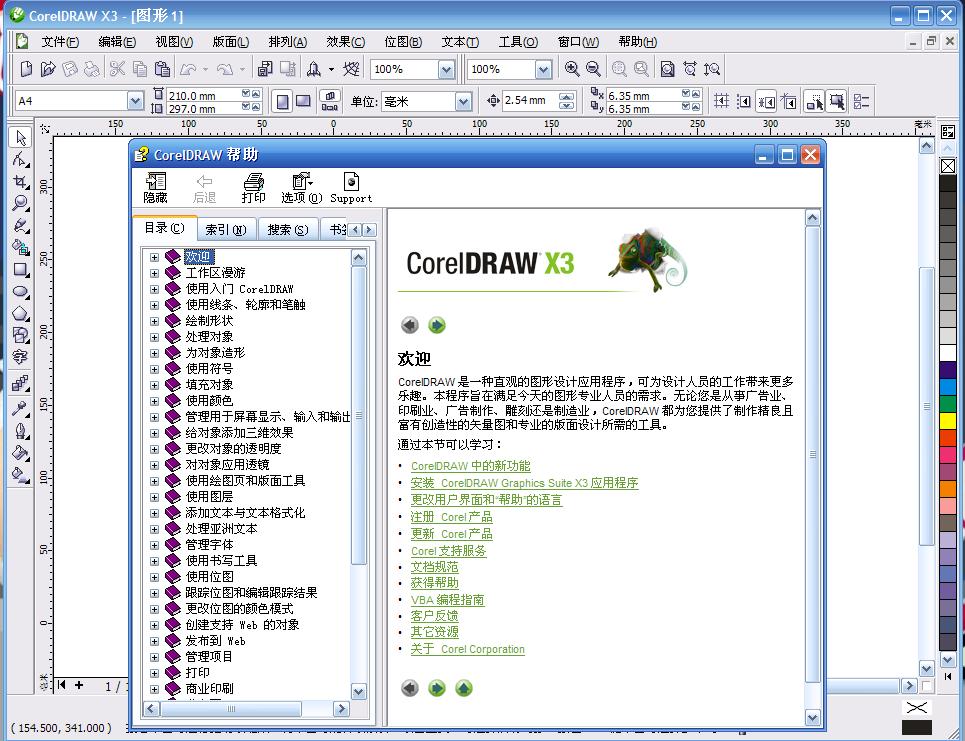Open the 单位 units dropdown (毫米)
Image resolution: width=965 pixels, height=741 pixels.
(463, 101)
